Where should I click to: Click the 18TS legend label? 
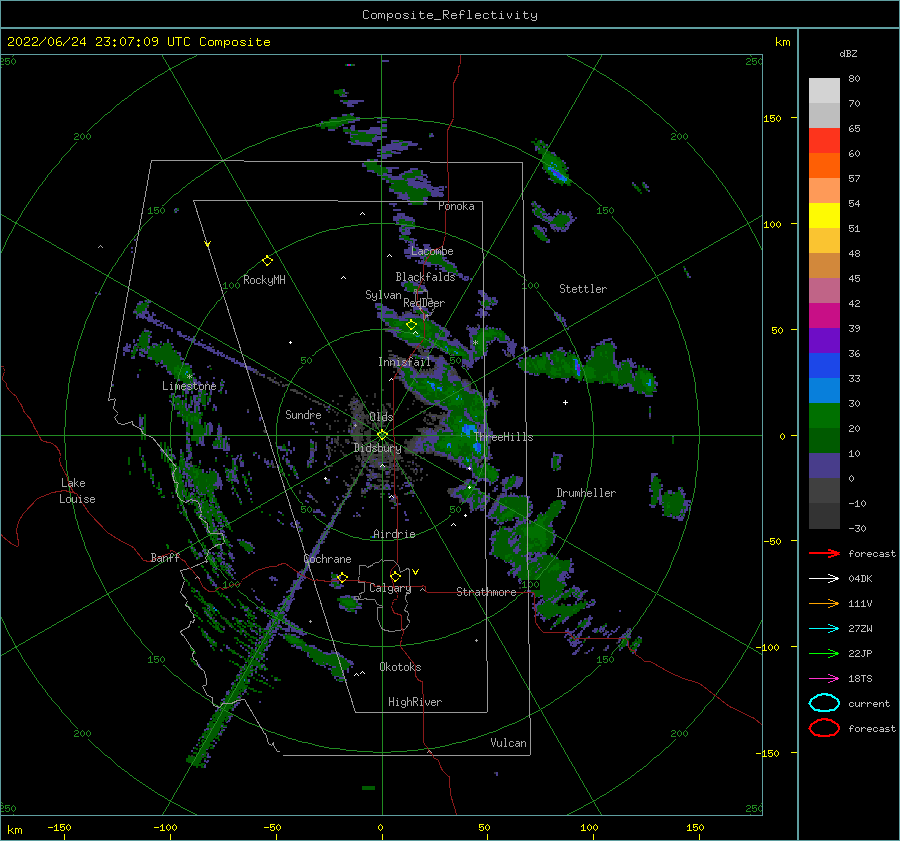860,679
